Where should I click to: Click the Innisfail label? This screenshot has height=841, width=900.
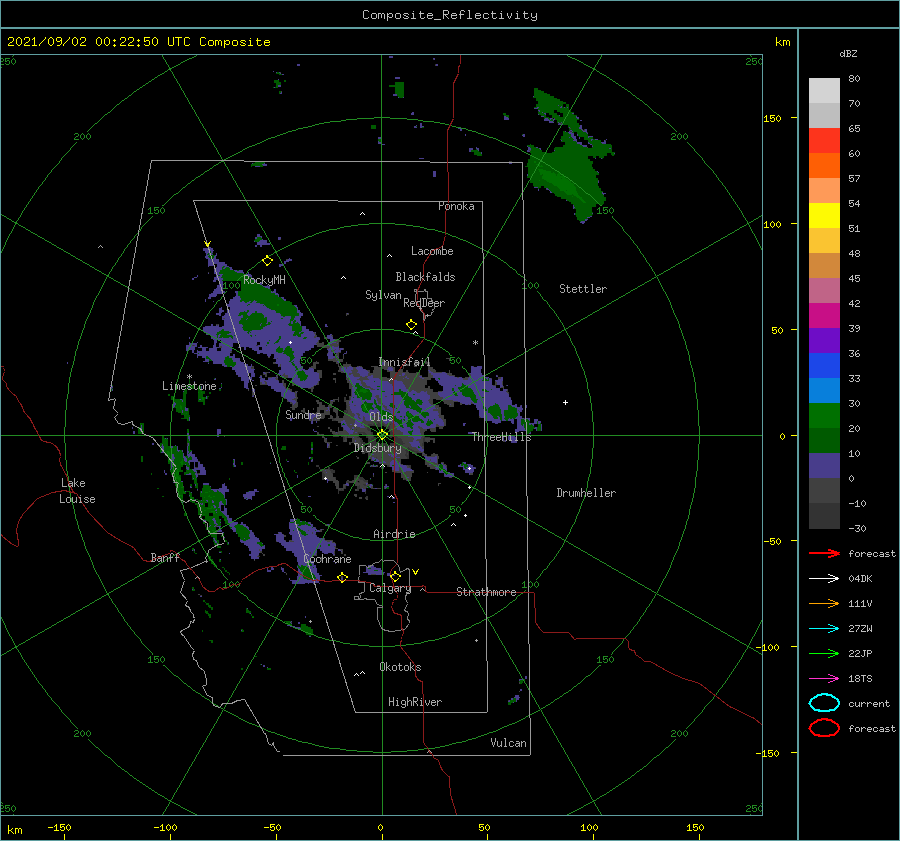point(404,362)
